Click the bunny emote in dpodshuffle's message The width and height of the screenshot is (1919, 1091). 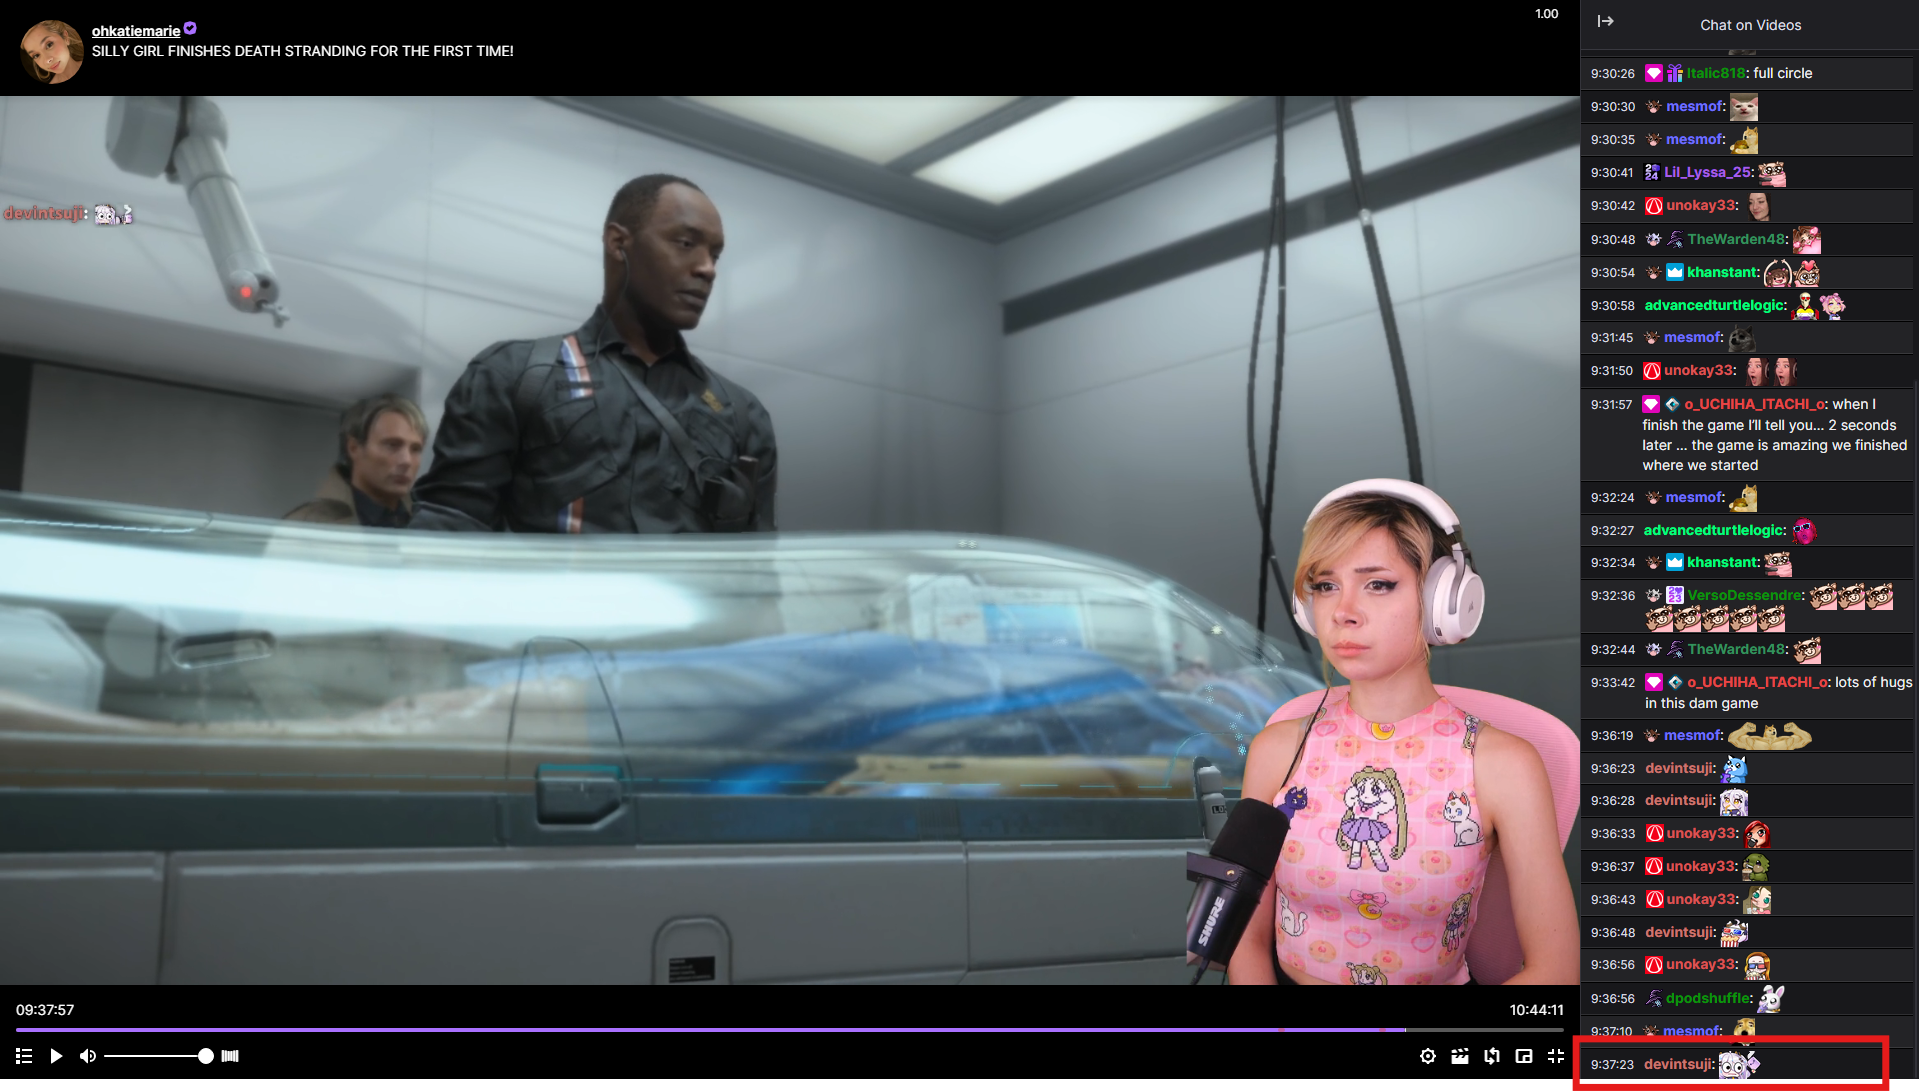pos(1771,998)
